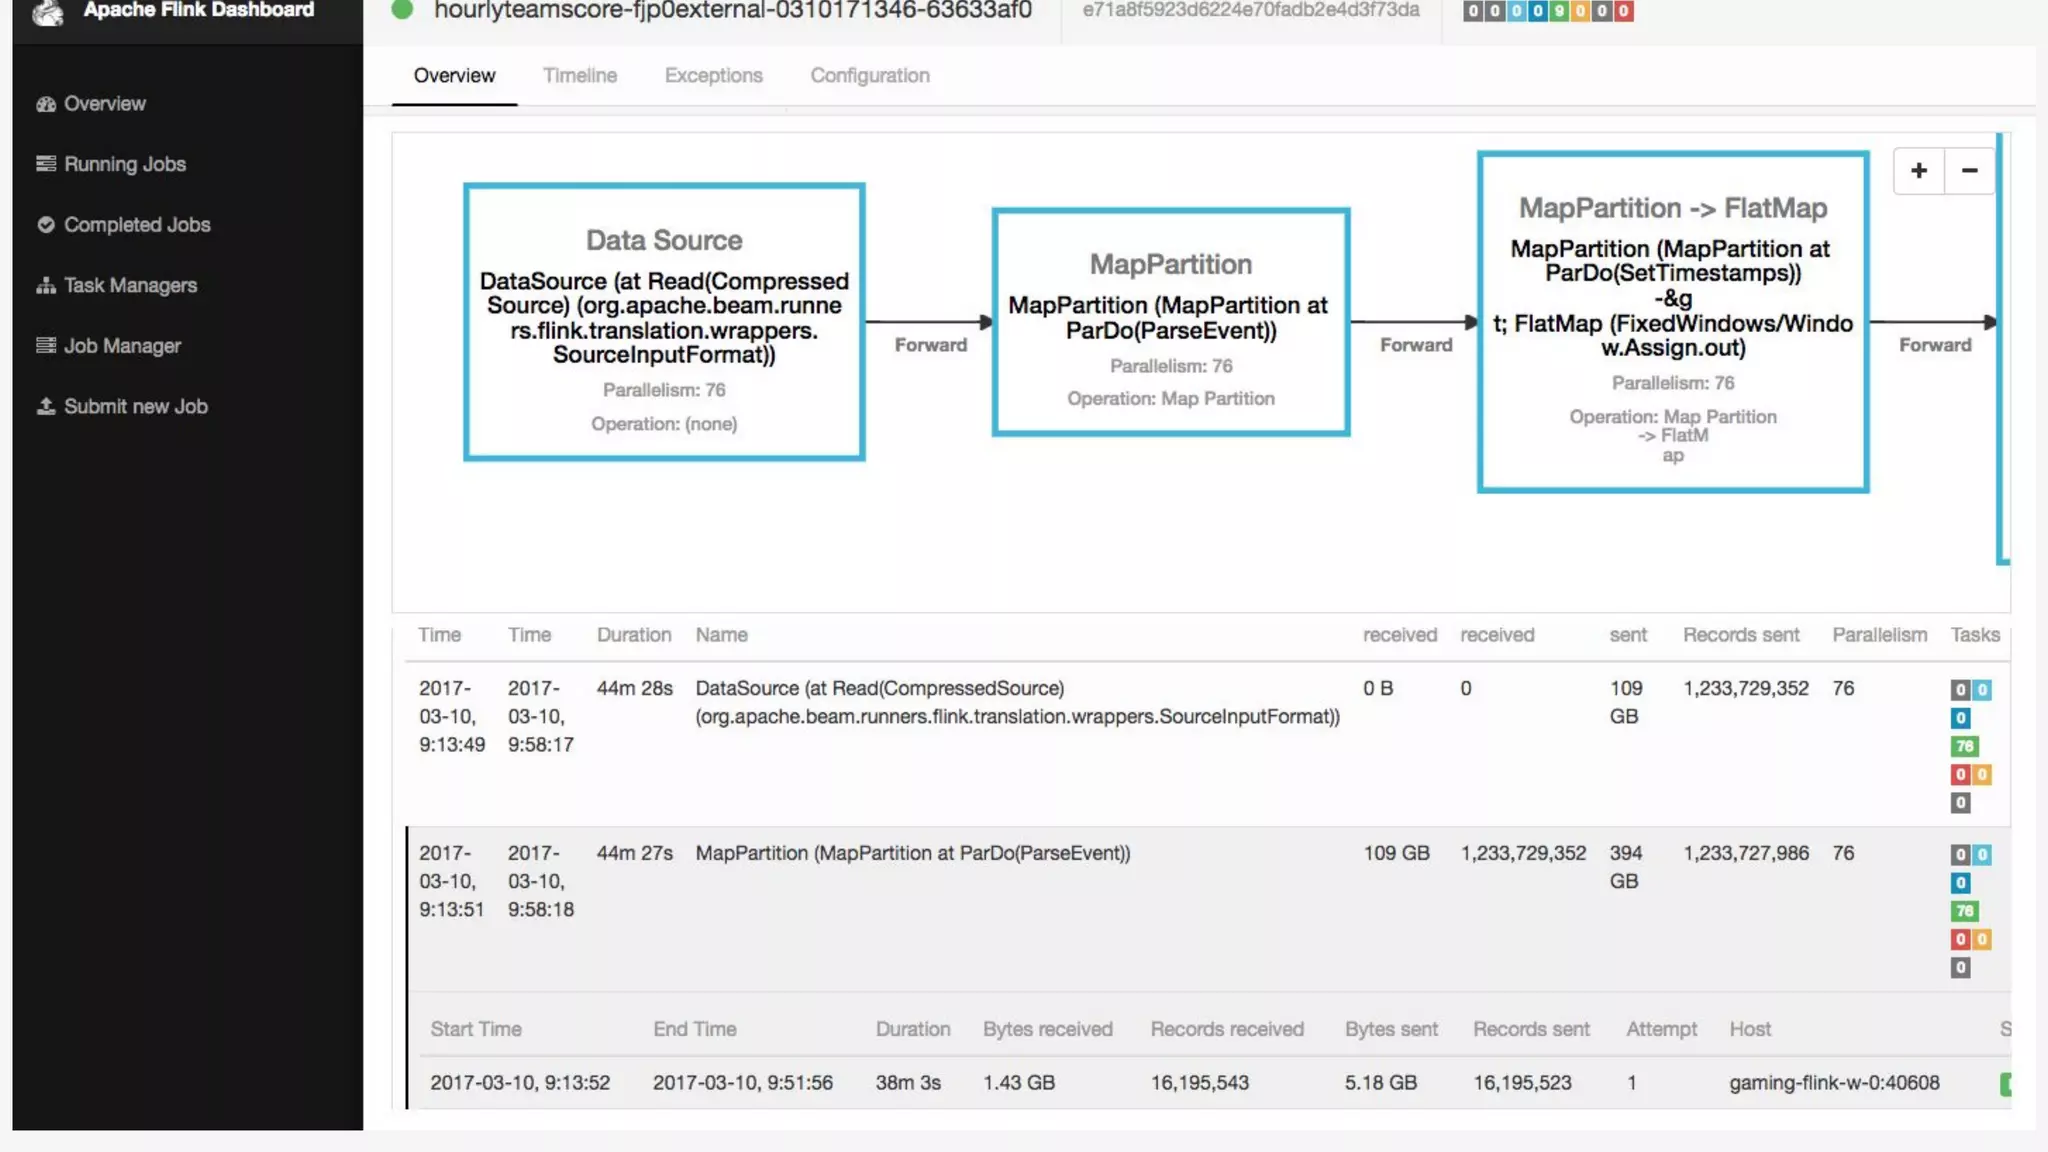Viewport: 2048px width, 1152px height.
Task: Click the green 76 badge in DataSource row
Action: pos(1964,747)
